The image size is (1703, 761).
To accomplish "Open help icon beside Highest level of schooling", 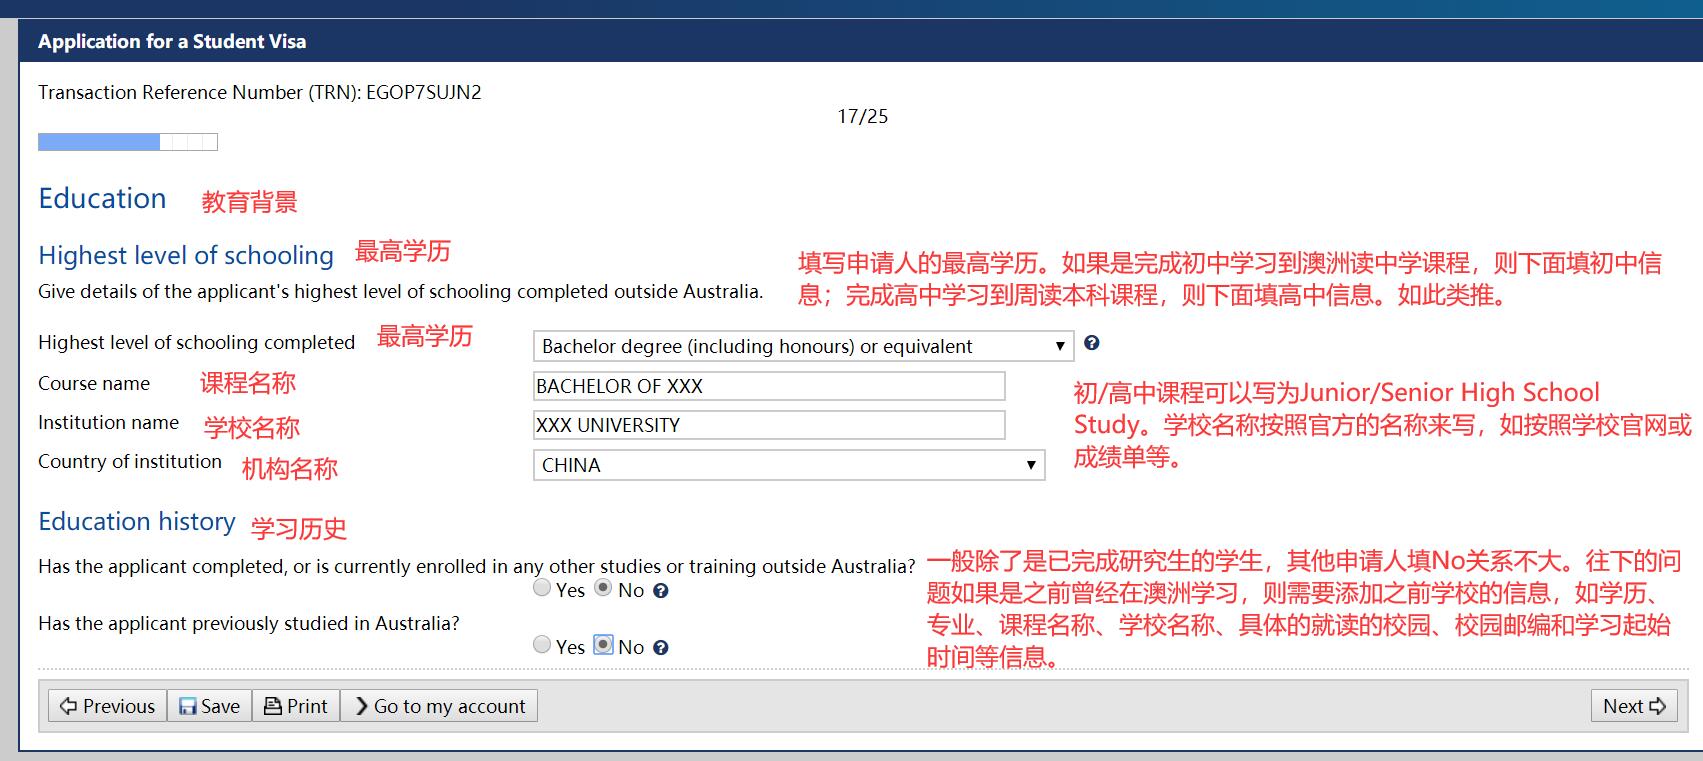I will click(x=1092, y=343).
